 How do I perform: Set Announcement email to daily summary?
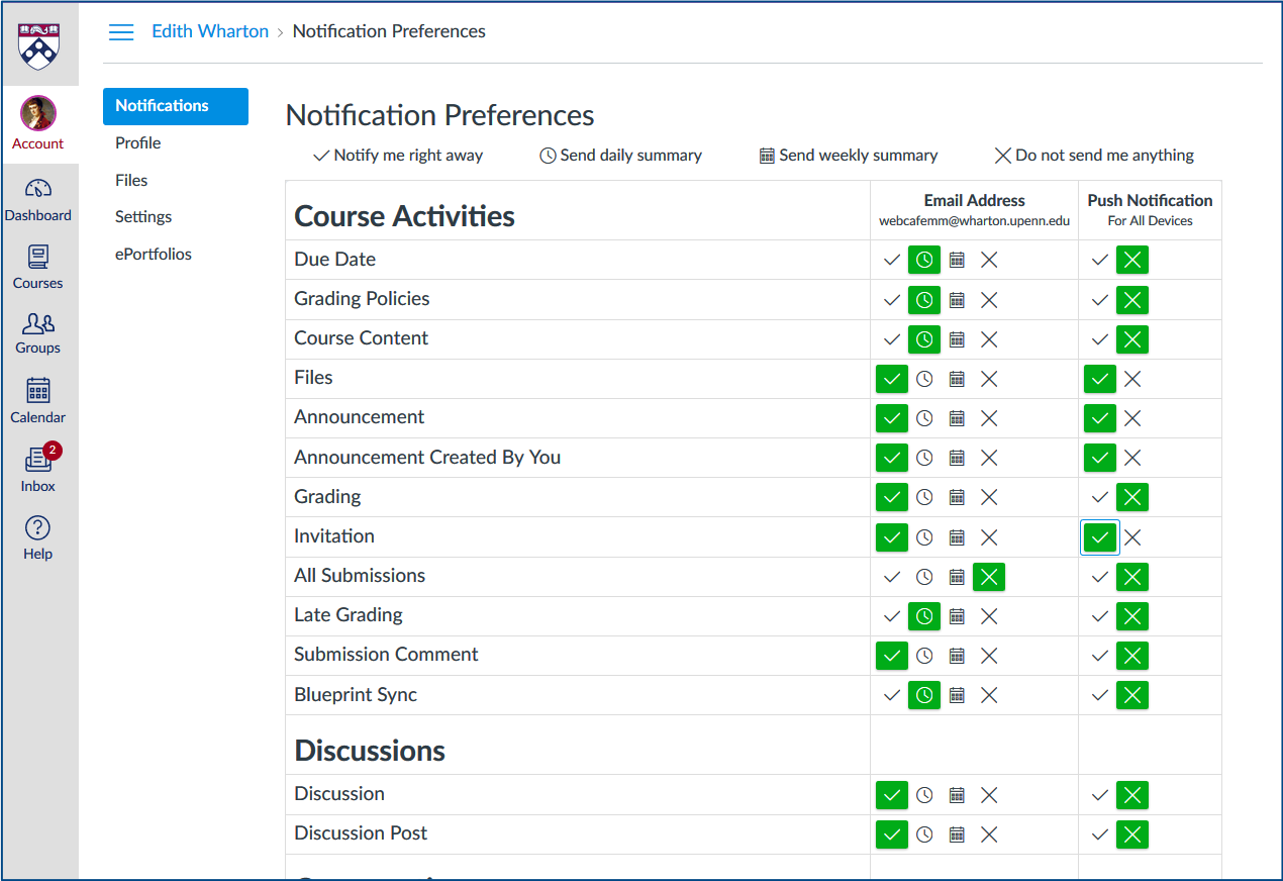click(925, 418)
